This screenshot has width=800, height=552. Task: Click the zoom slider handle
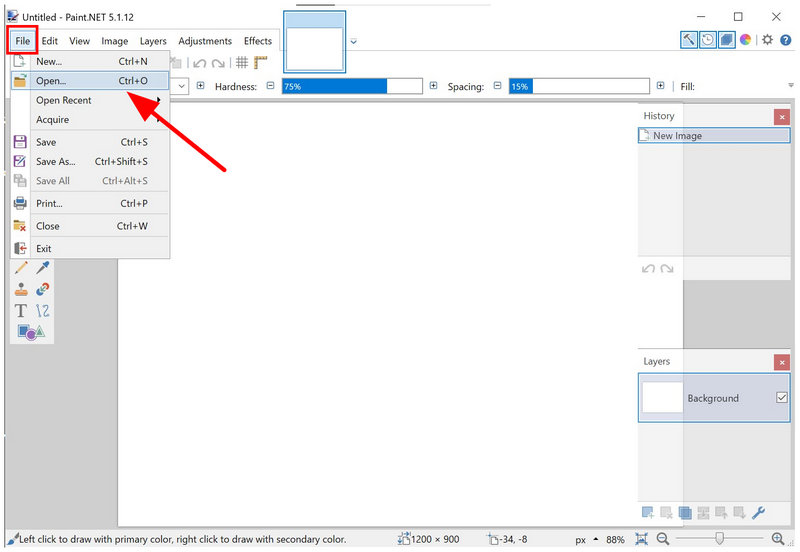tap(719, 538)
